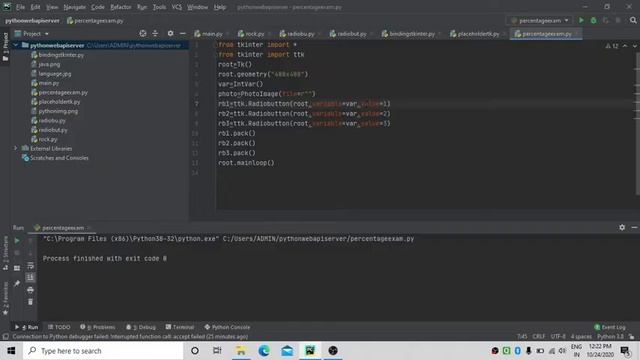Open the Project view dropdown
This screenshot has height=360, width=640.
pyautogui.click(x=32, y=33)
